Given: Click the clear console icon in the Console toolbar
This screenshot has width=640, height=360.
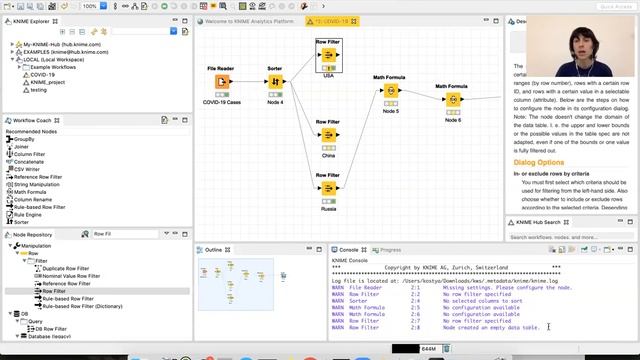Looking at the screenshot, I should [x=552, y=250].
